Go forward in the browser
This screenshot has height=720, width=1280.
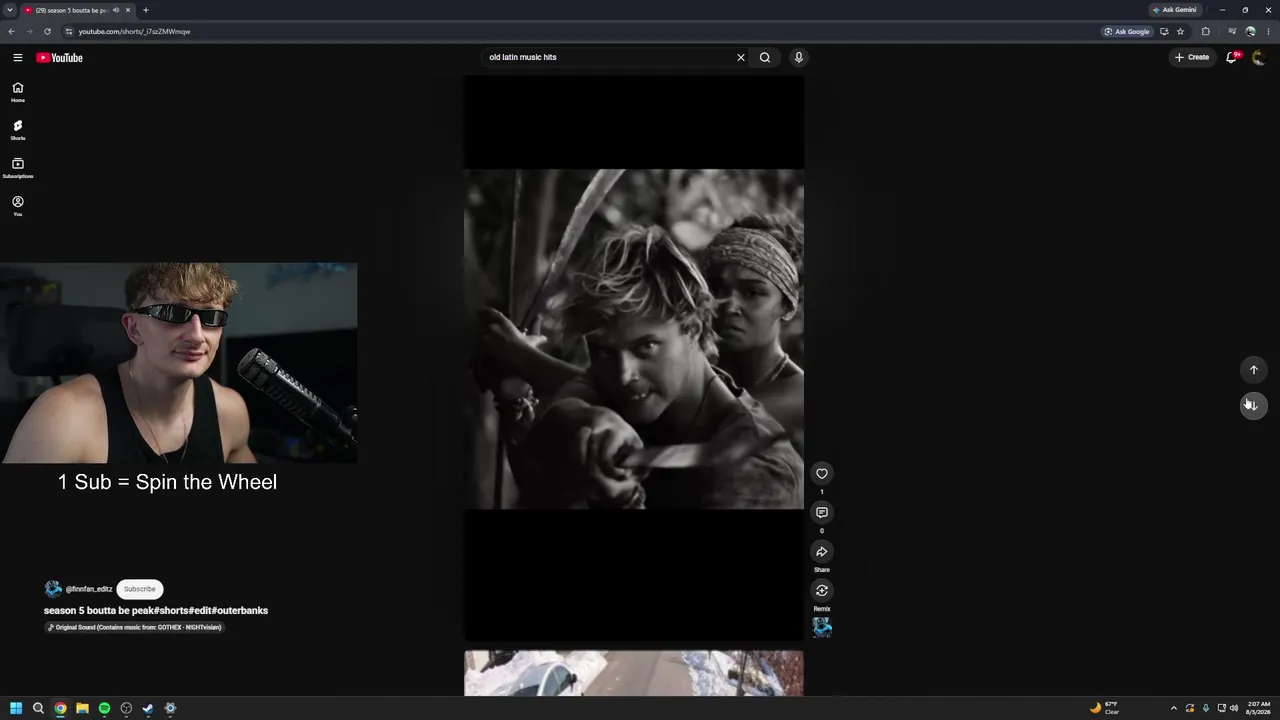29,31
